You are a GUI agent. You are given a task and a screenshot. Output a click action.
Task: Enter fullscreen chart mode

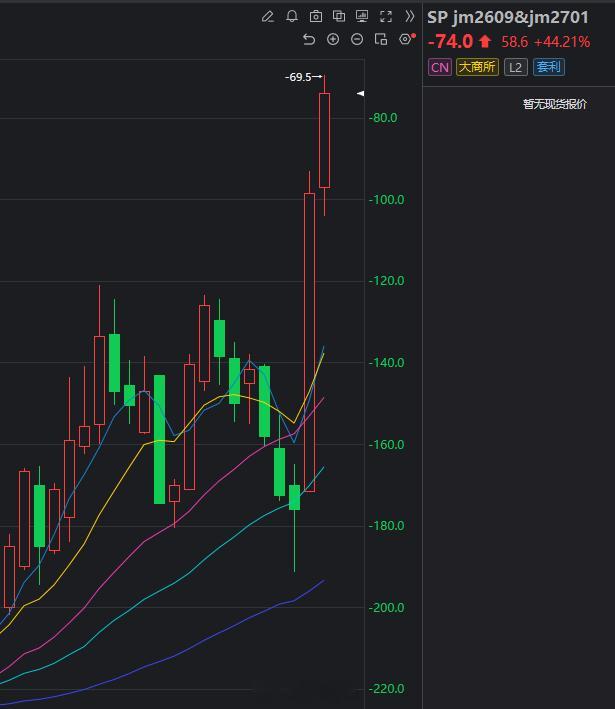click(x=386, y=17)
